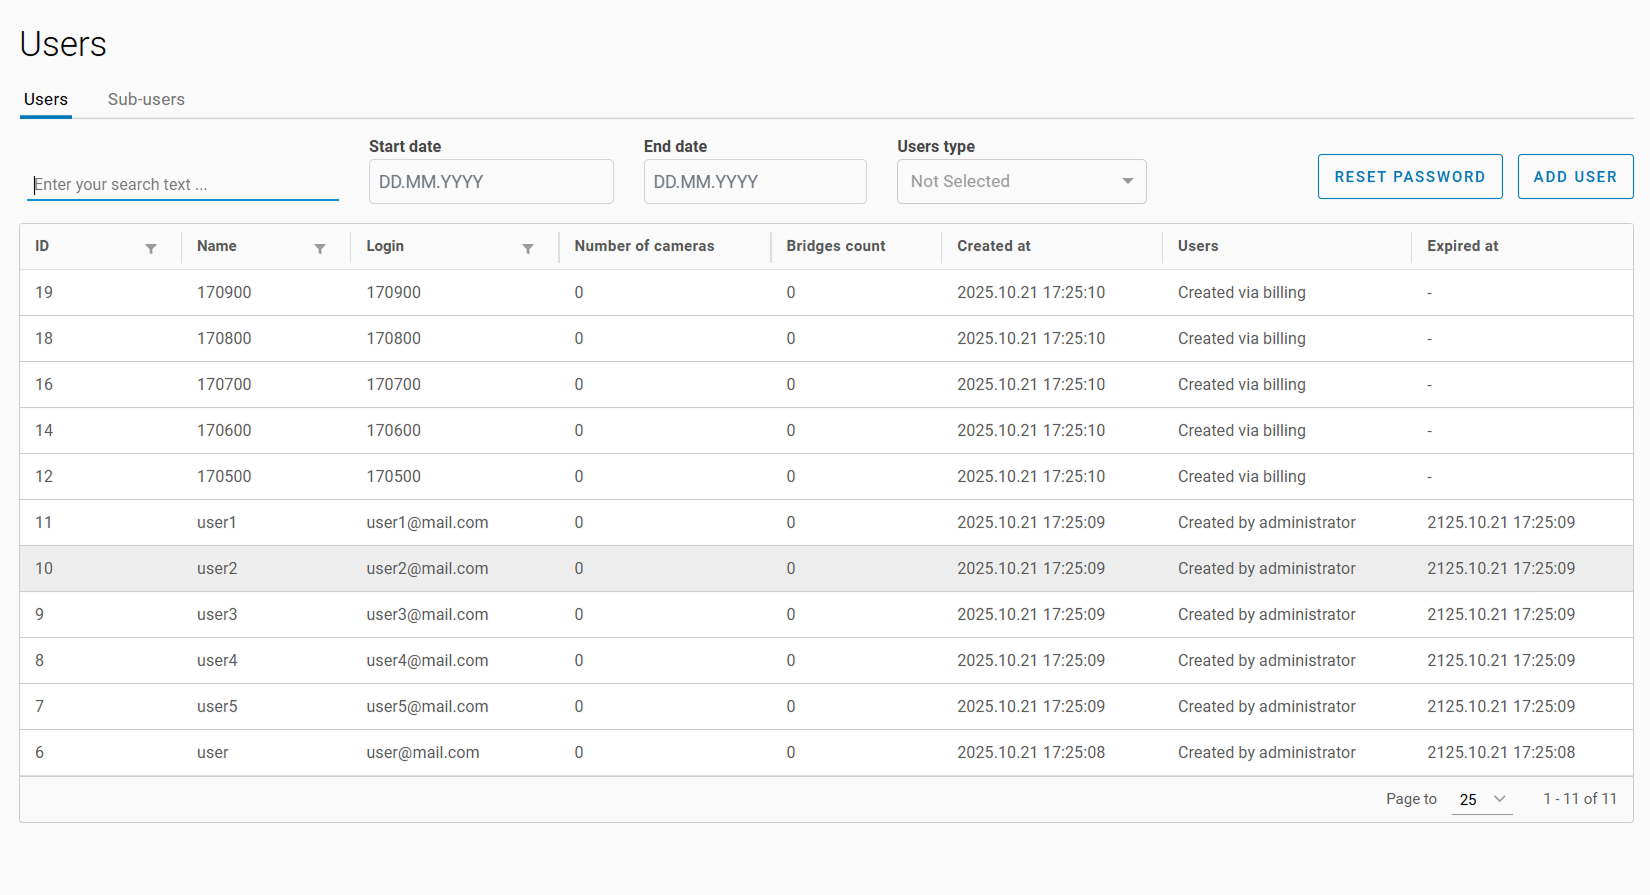Image resolution: width=1650 pixels, height=895 pixels.
Task: Click the Number of cameras column header
Action: 644,246
